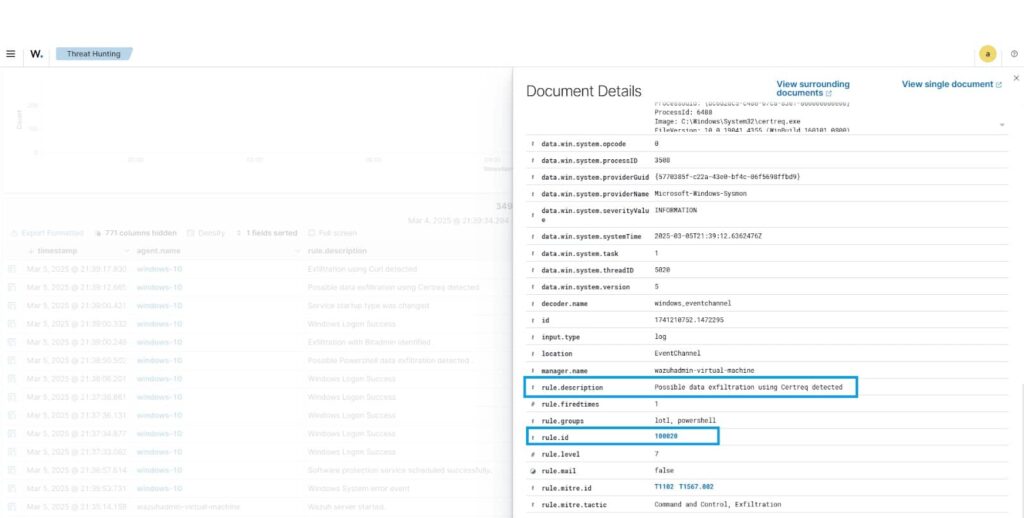The width and height of the screenshot is (1024, 518).
Task: Expand the row for Possible Powershell data exfiltration
Action: coord(11,361)
